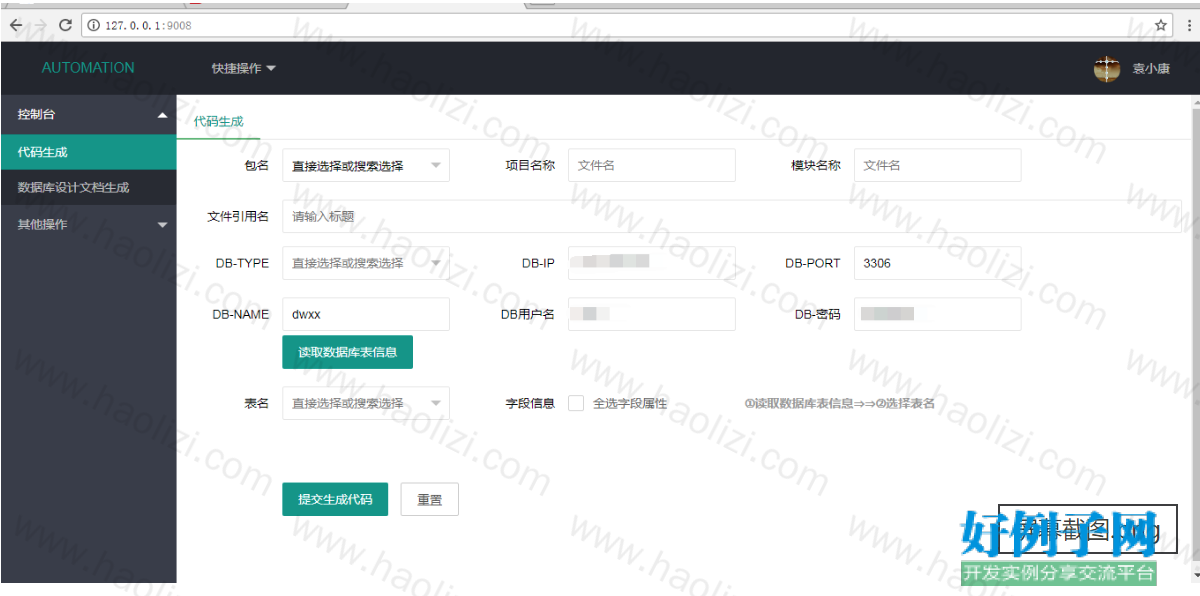Expand the 其他操作 sidebar group
The image size is (1200, 596).
[x=88, y=225]
